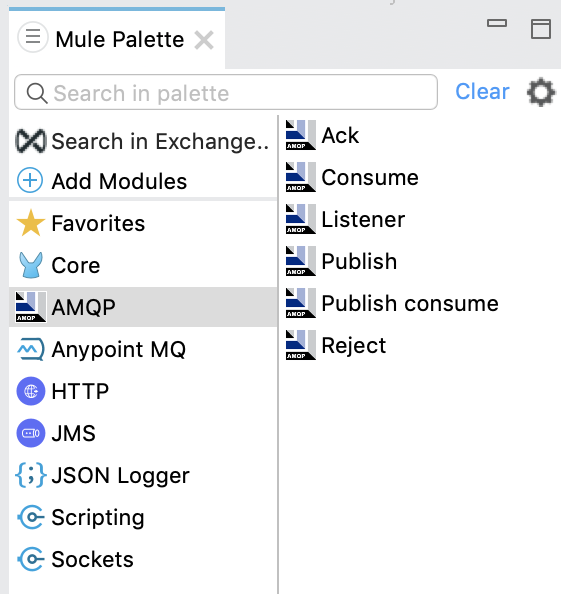Image resolution: width=561 pixels, height=594 pixels.
Task: Click the Sockets module icon
Action: 31,559
